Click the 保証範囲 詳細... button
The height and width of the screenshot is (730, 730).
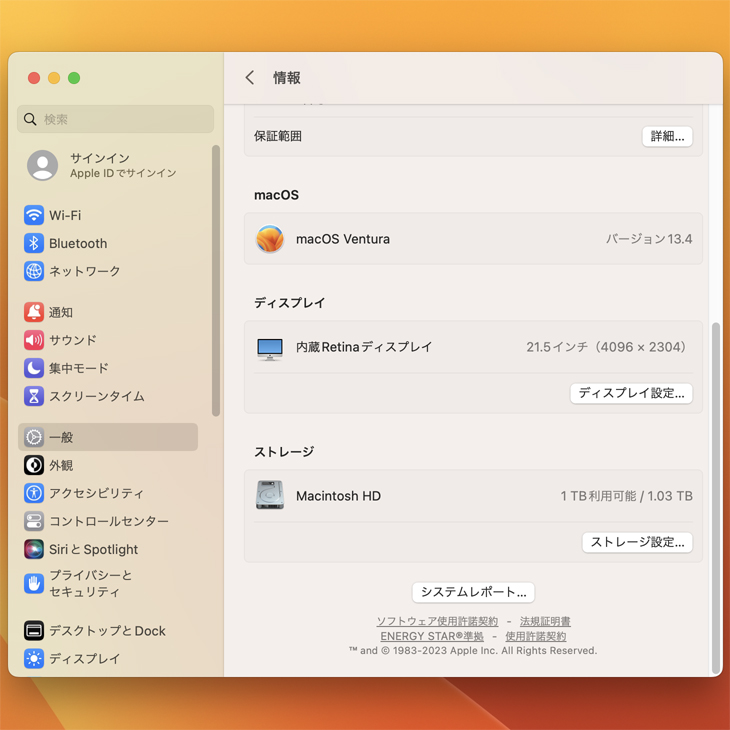(667, 136)
